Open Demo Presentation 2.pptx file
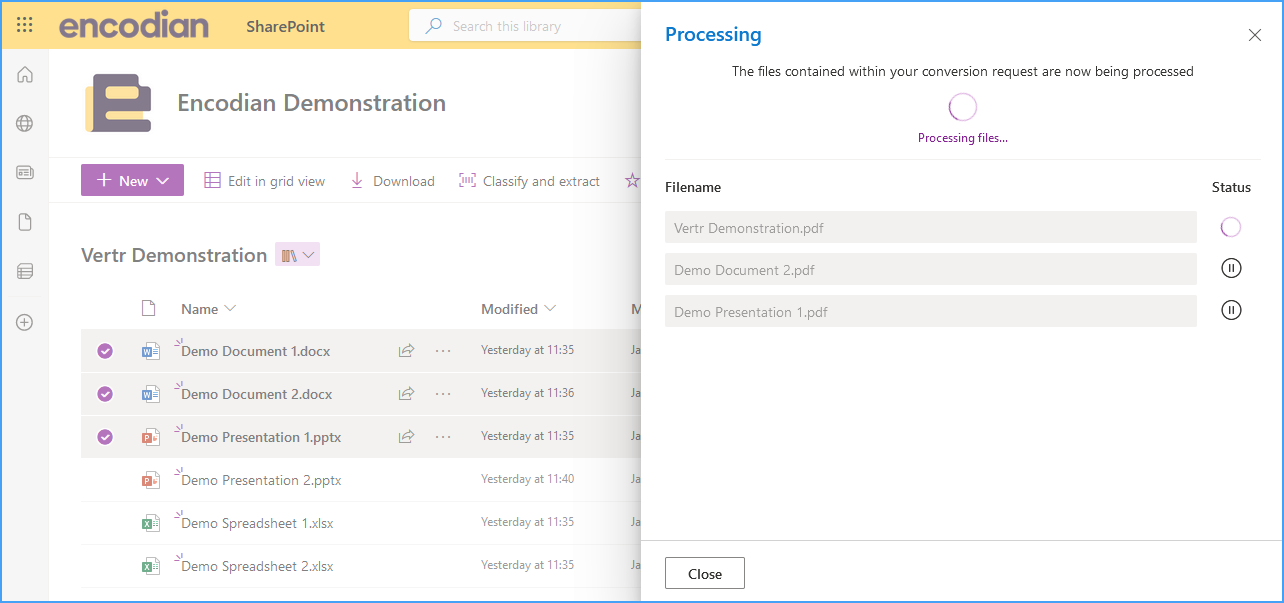Screen dimensions: 1284x603 (261, 480)
